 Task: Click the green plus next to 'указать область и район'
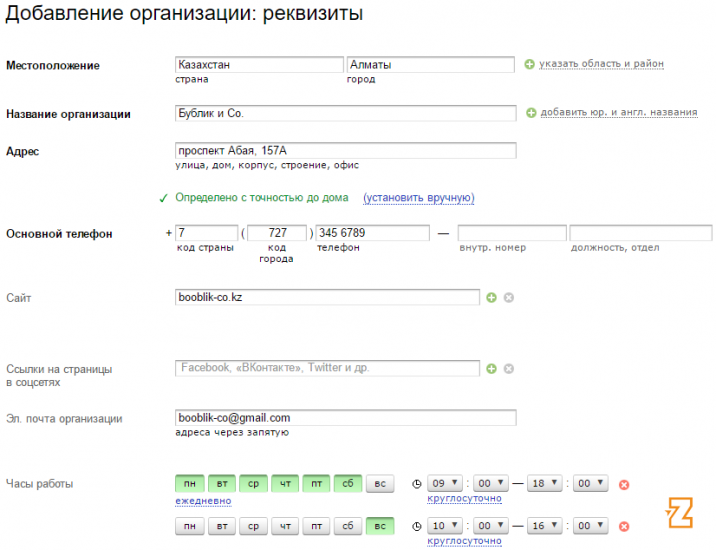tap(529, 64)
